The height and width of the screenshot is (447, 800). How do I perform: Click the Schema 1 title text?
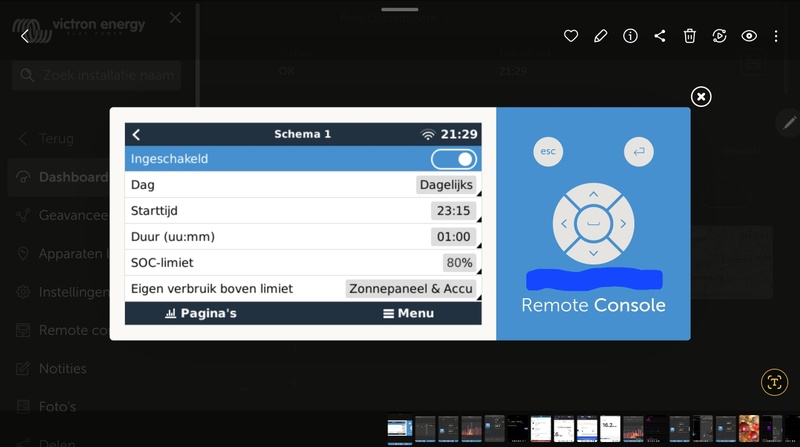click(x=303, y=134)
